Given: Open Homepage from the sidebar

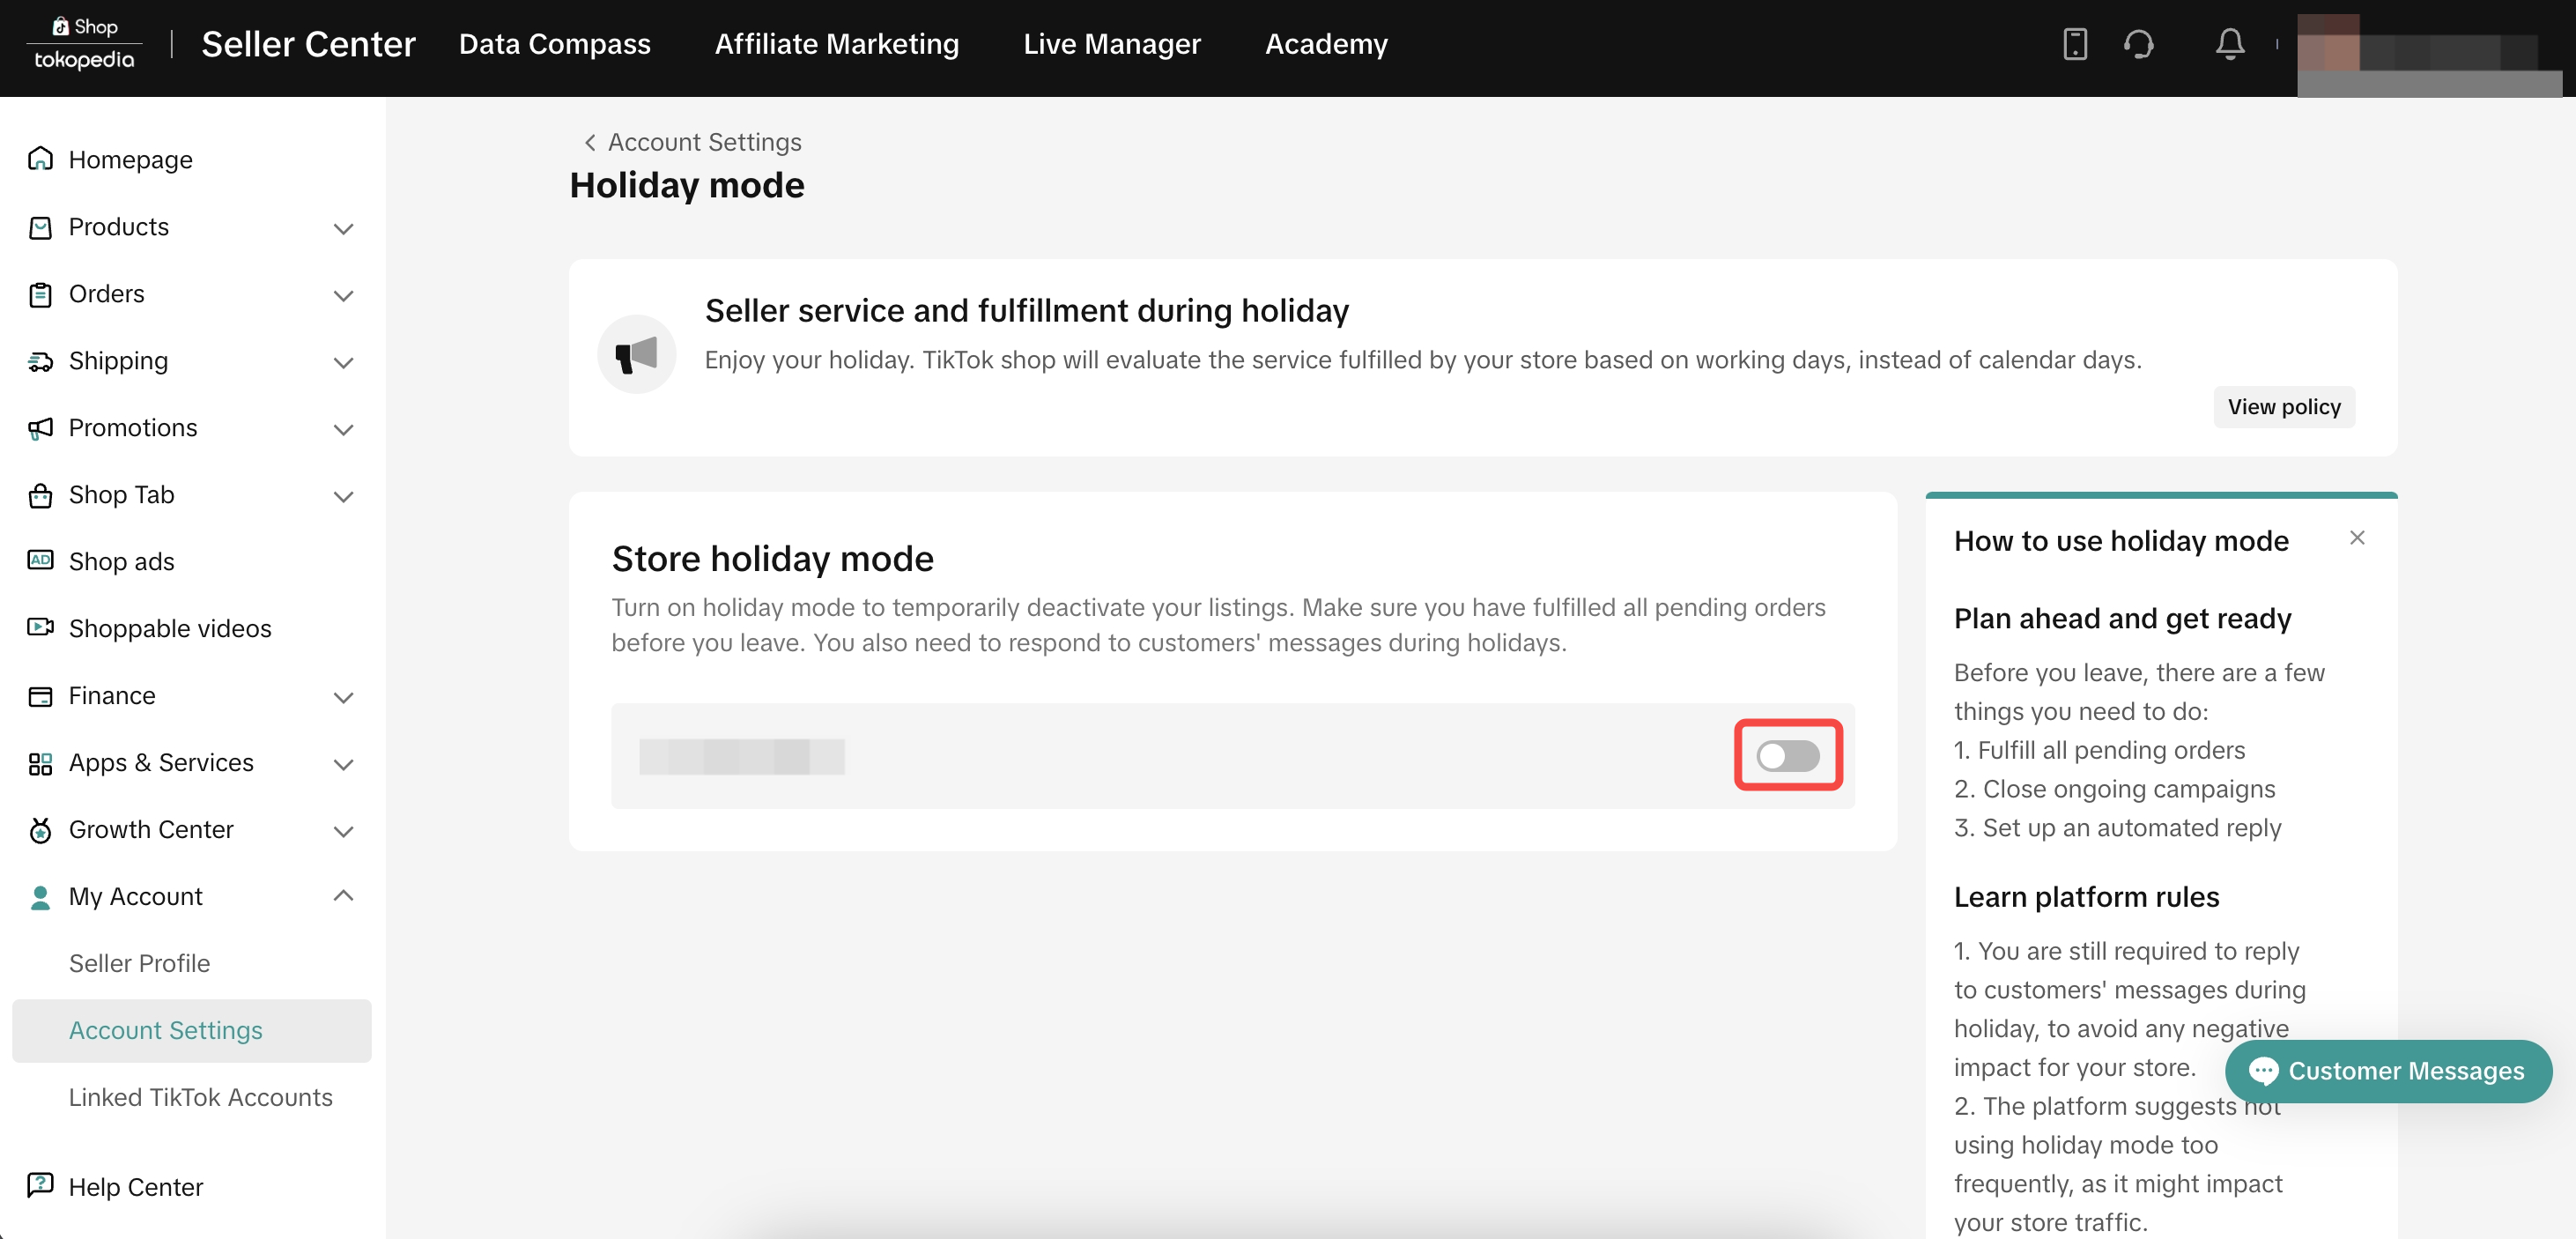Looking at the screenshot, I should click(x=130, y=159).
